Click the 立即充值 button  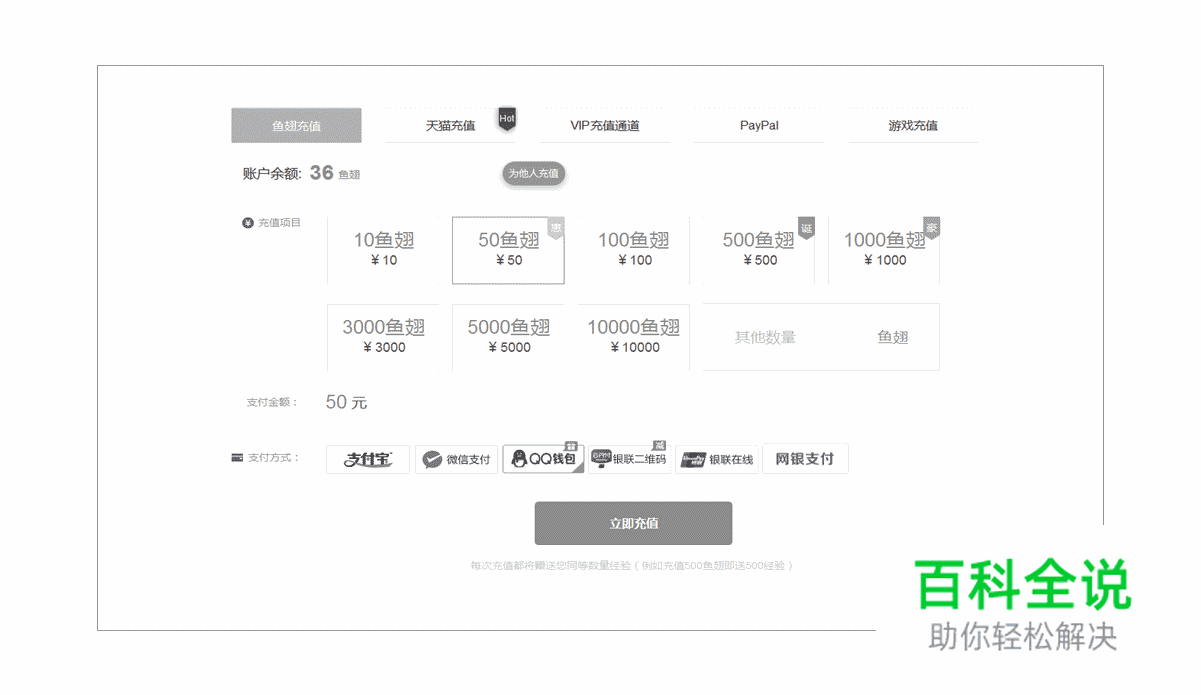pyautogui.click(x=633, y=523)
